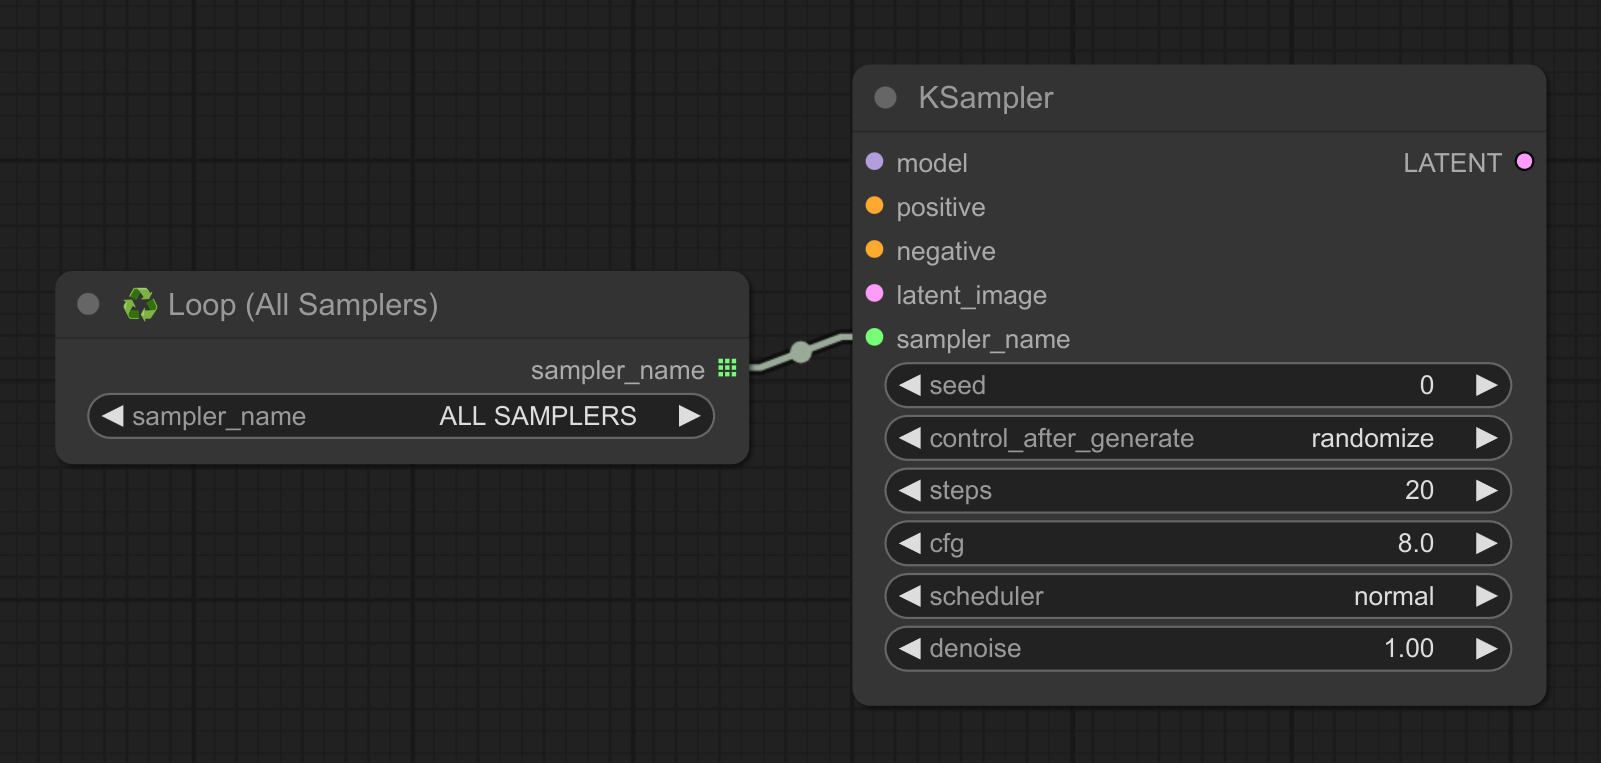Collapse the Loop (All Samplers) node via its dot
The image size is (1601, 763).
point(88,304)
